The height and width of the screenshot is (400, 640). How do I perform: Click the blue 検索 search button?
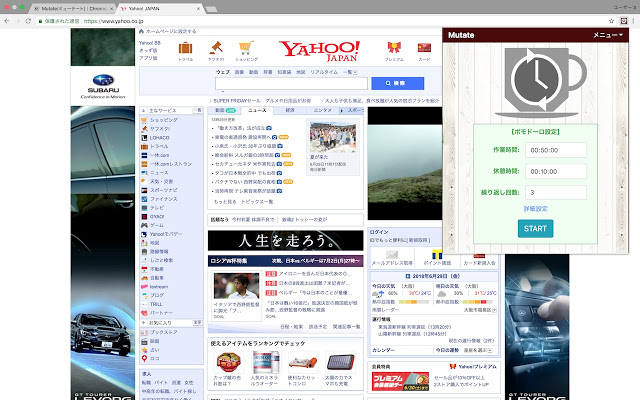tap(398, 83)
